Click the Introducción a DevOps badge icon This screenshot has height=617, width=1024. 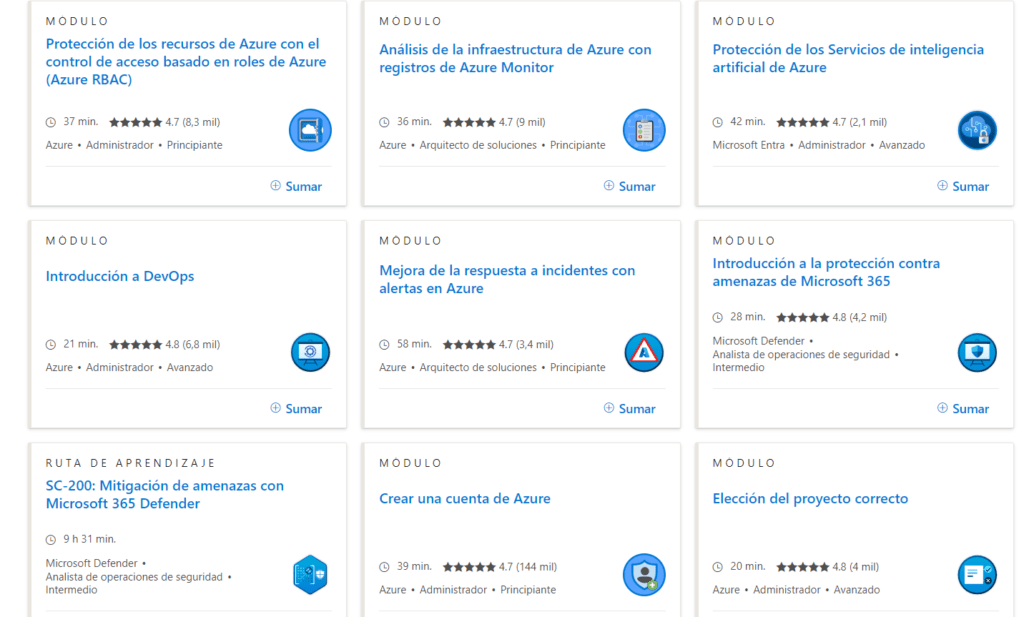(x=310, y=353)
